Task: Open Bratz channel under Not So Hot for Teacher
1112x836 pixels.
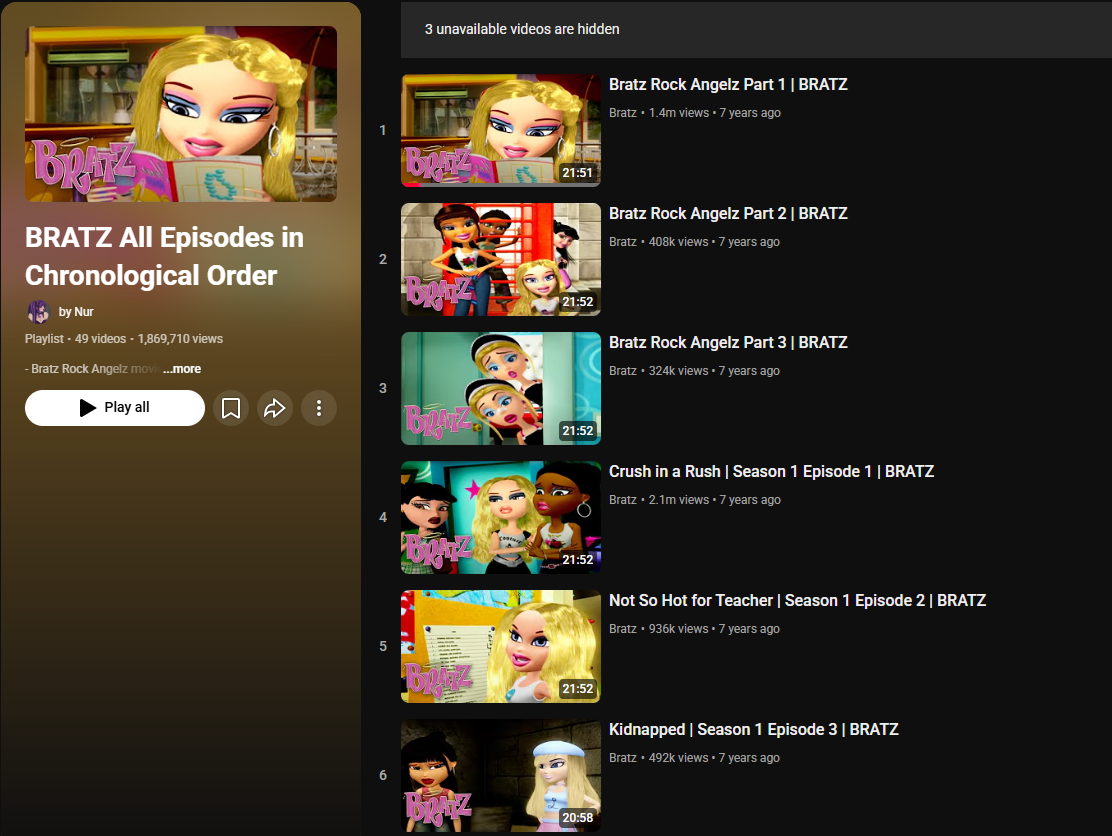Action: pyautogui.click(x=623, y=629)
